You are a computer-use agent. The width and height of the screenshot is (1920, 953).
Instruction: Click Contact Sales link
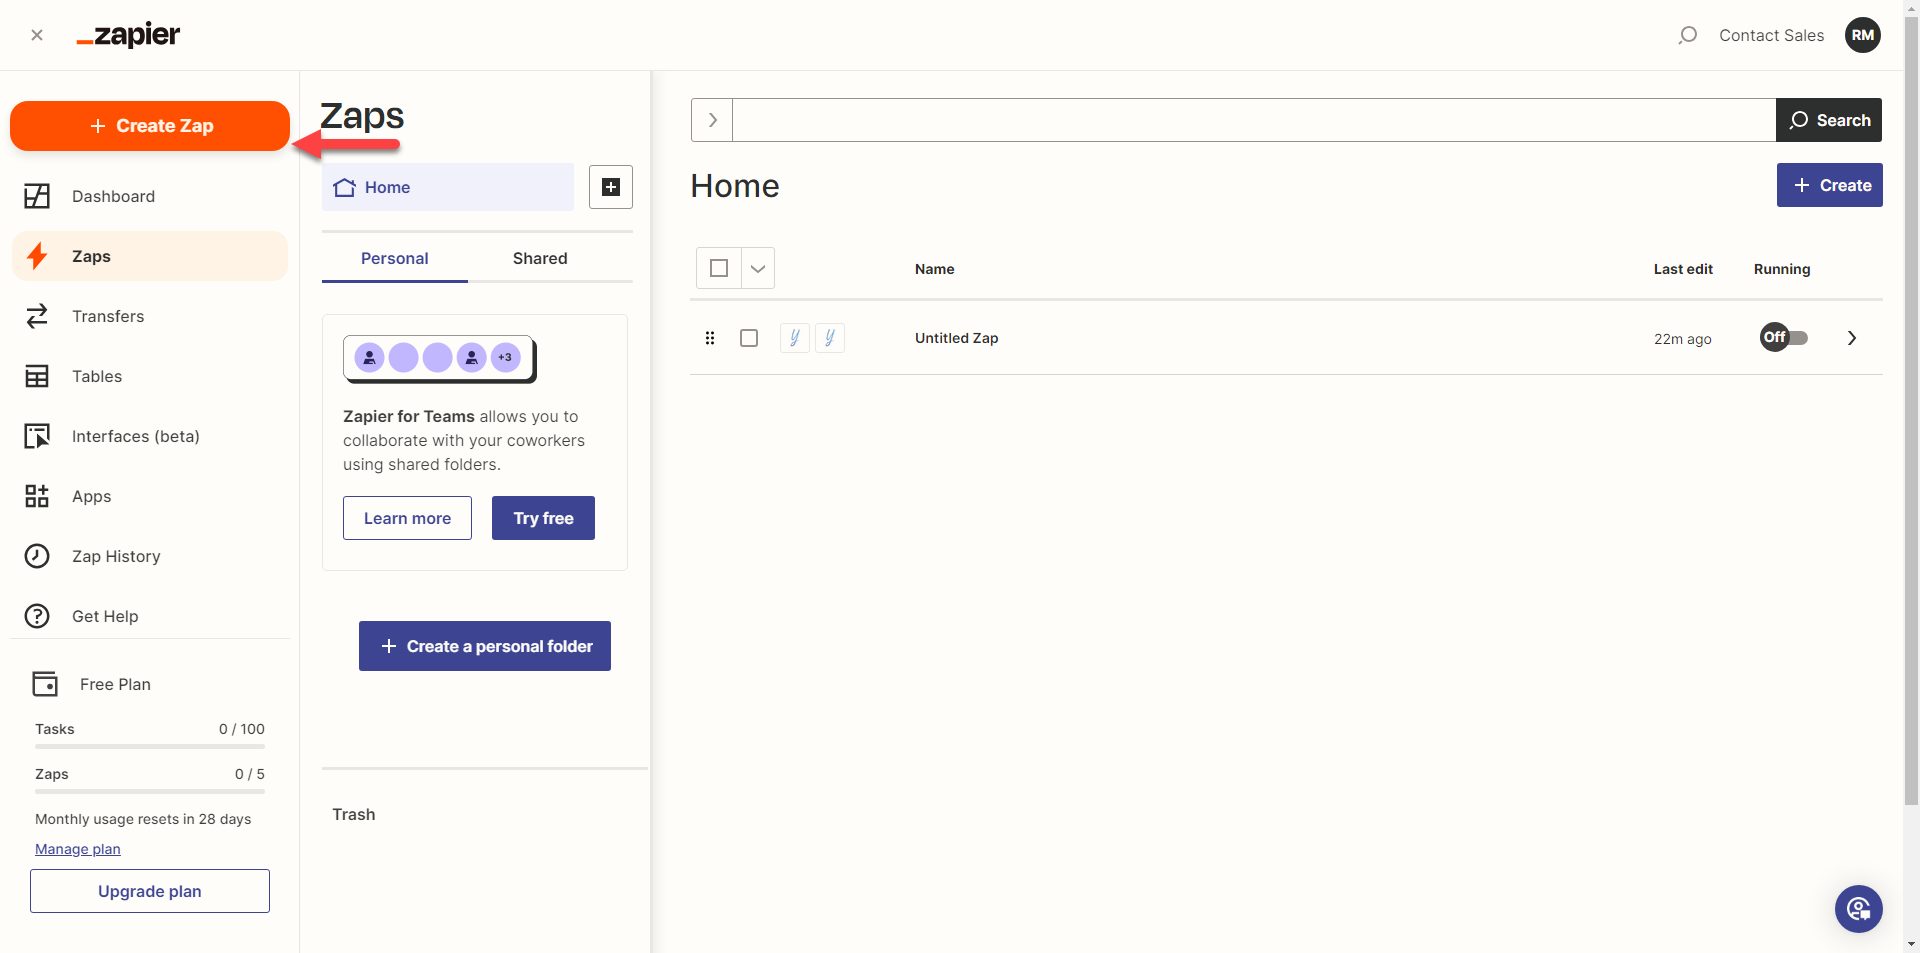1771,35
